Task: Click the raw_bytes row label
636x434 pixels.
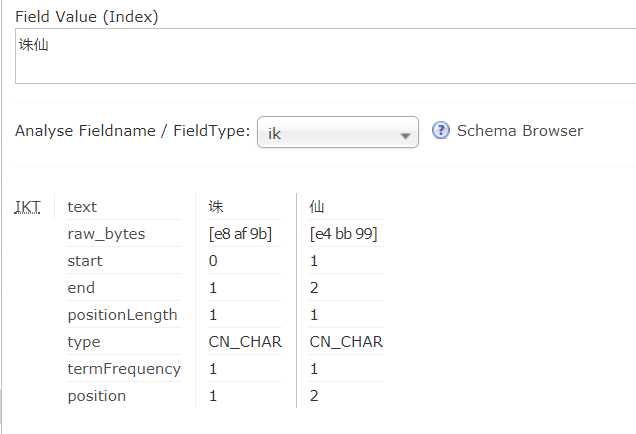Action: pos(106,234)
